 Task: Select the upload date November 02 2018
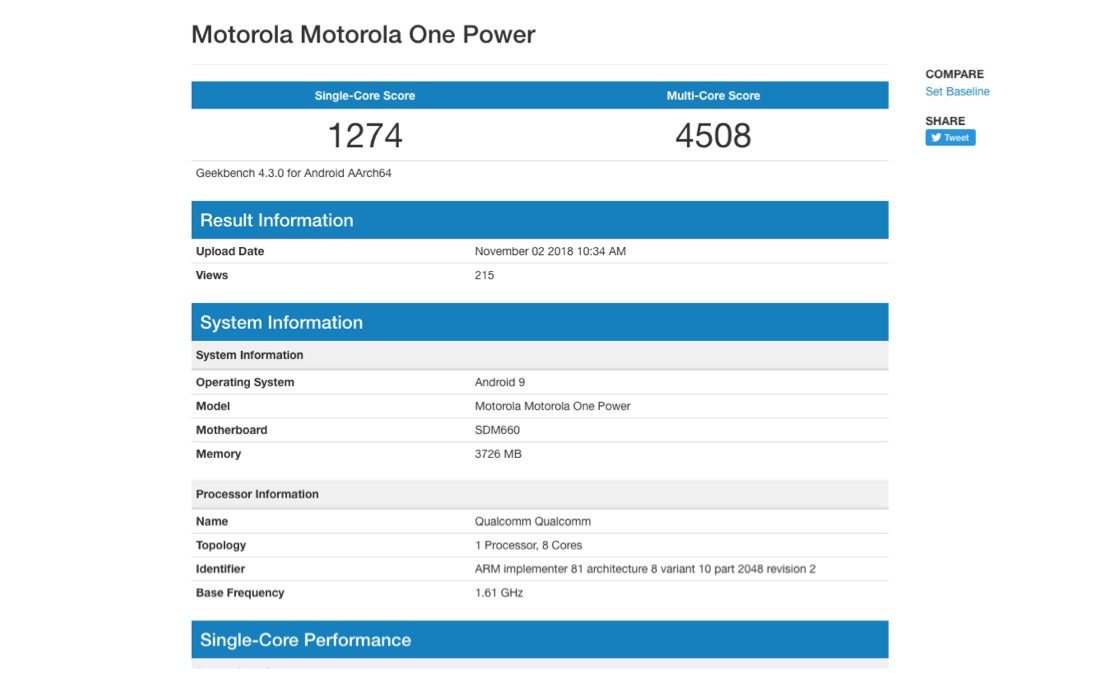pos(550,252)
